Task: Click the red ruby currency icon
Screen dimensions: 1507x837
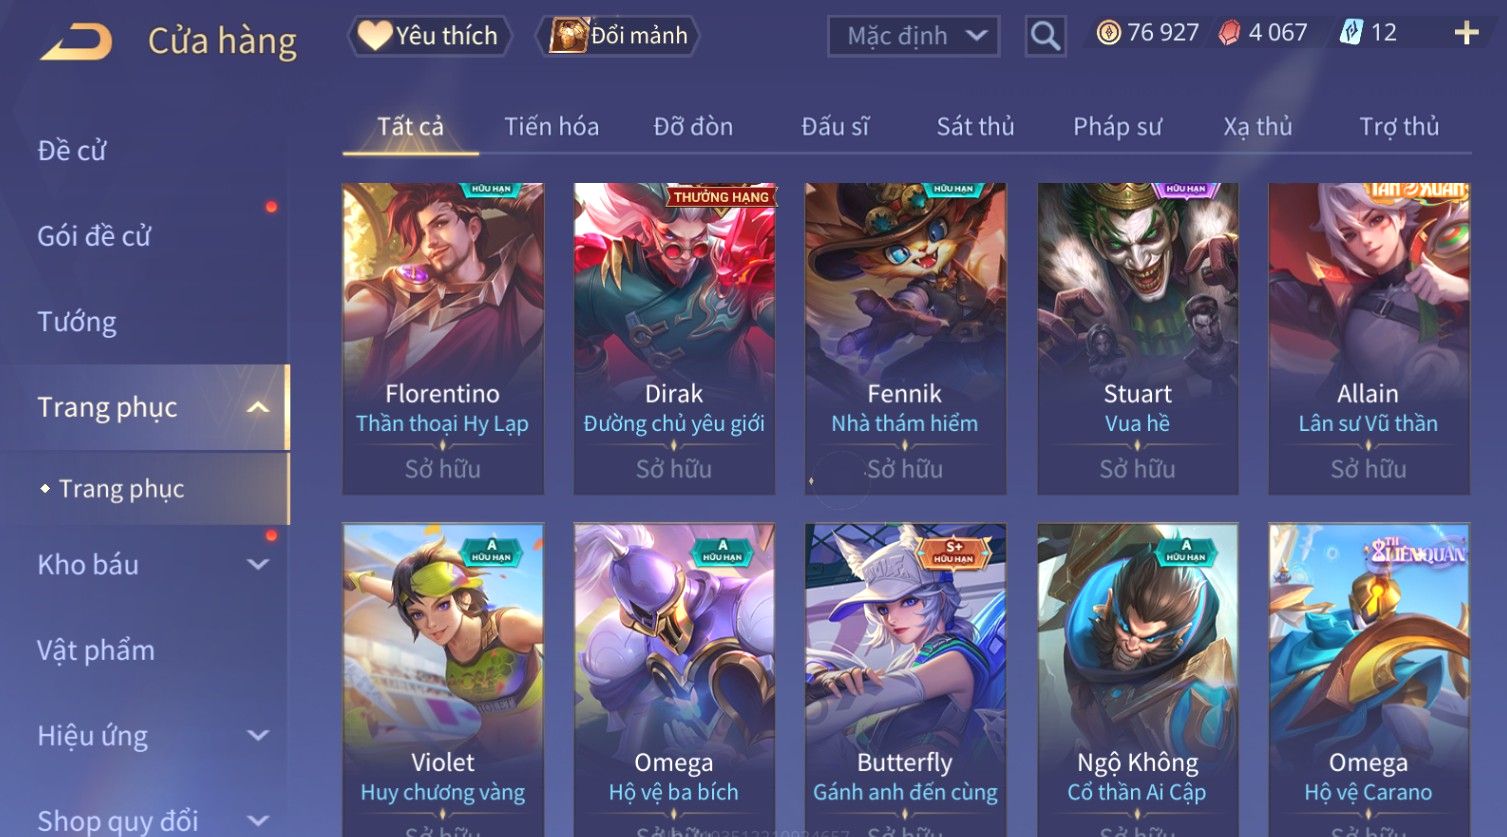Action: (x=1229, y=33)
